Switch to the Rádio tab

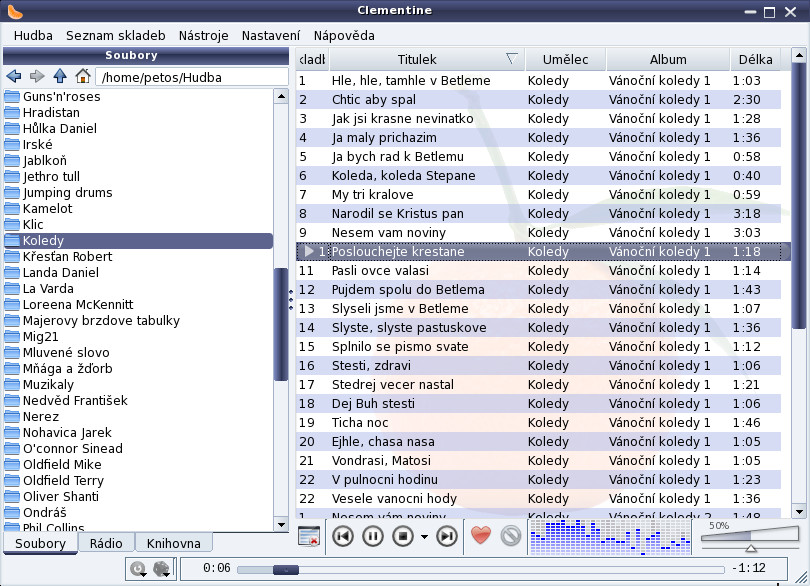(x=106, y=543)
